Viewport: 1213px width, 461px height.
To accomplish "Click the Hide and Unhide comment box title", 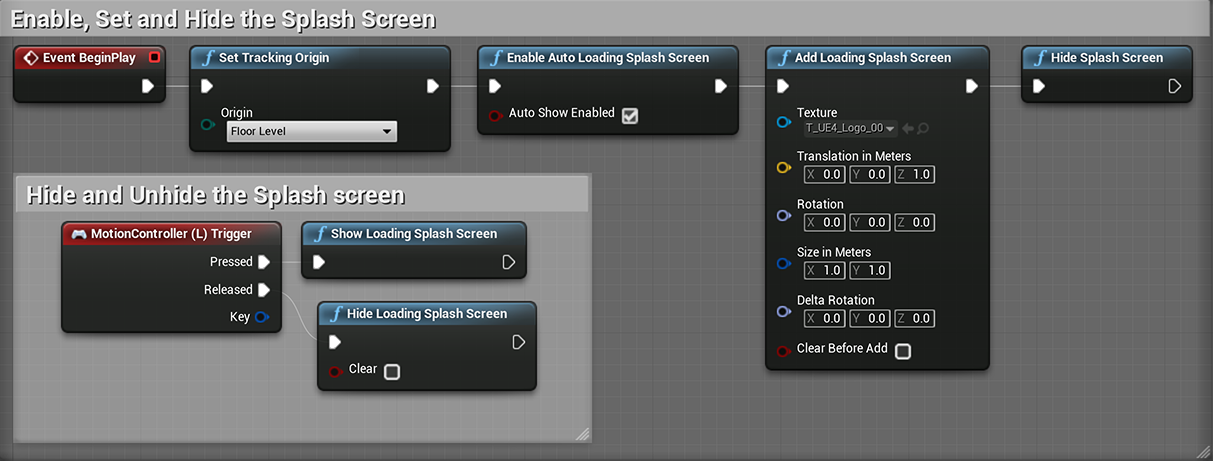I will 216,195.
